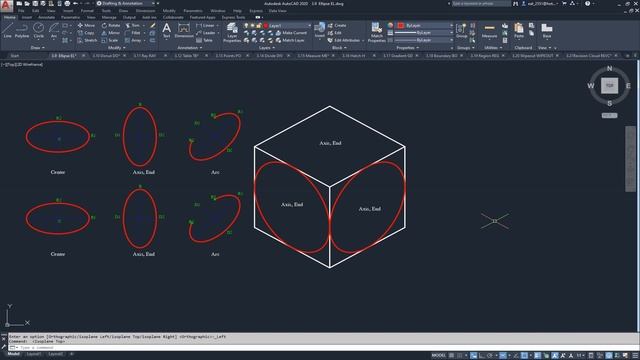The image size is (640, 360).
Task: Open the Format menu
Action: coord(87,11)
